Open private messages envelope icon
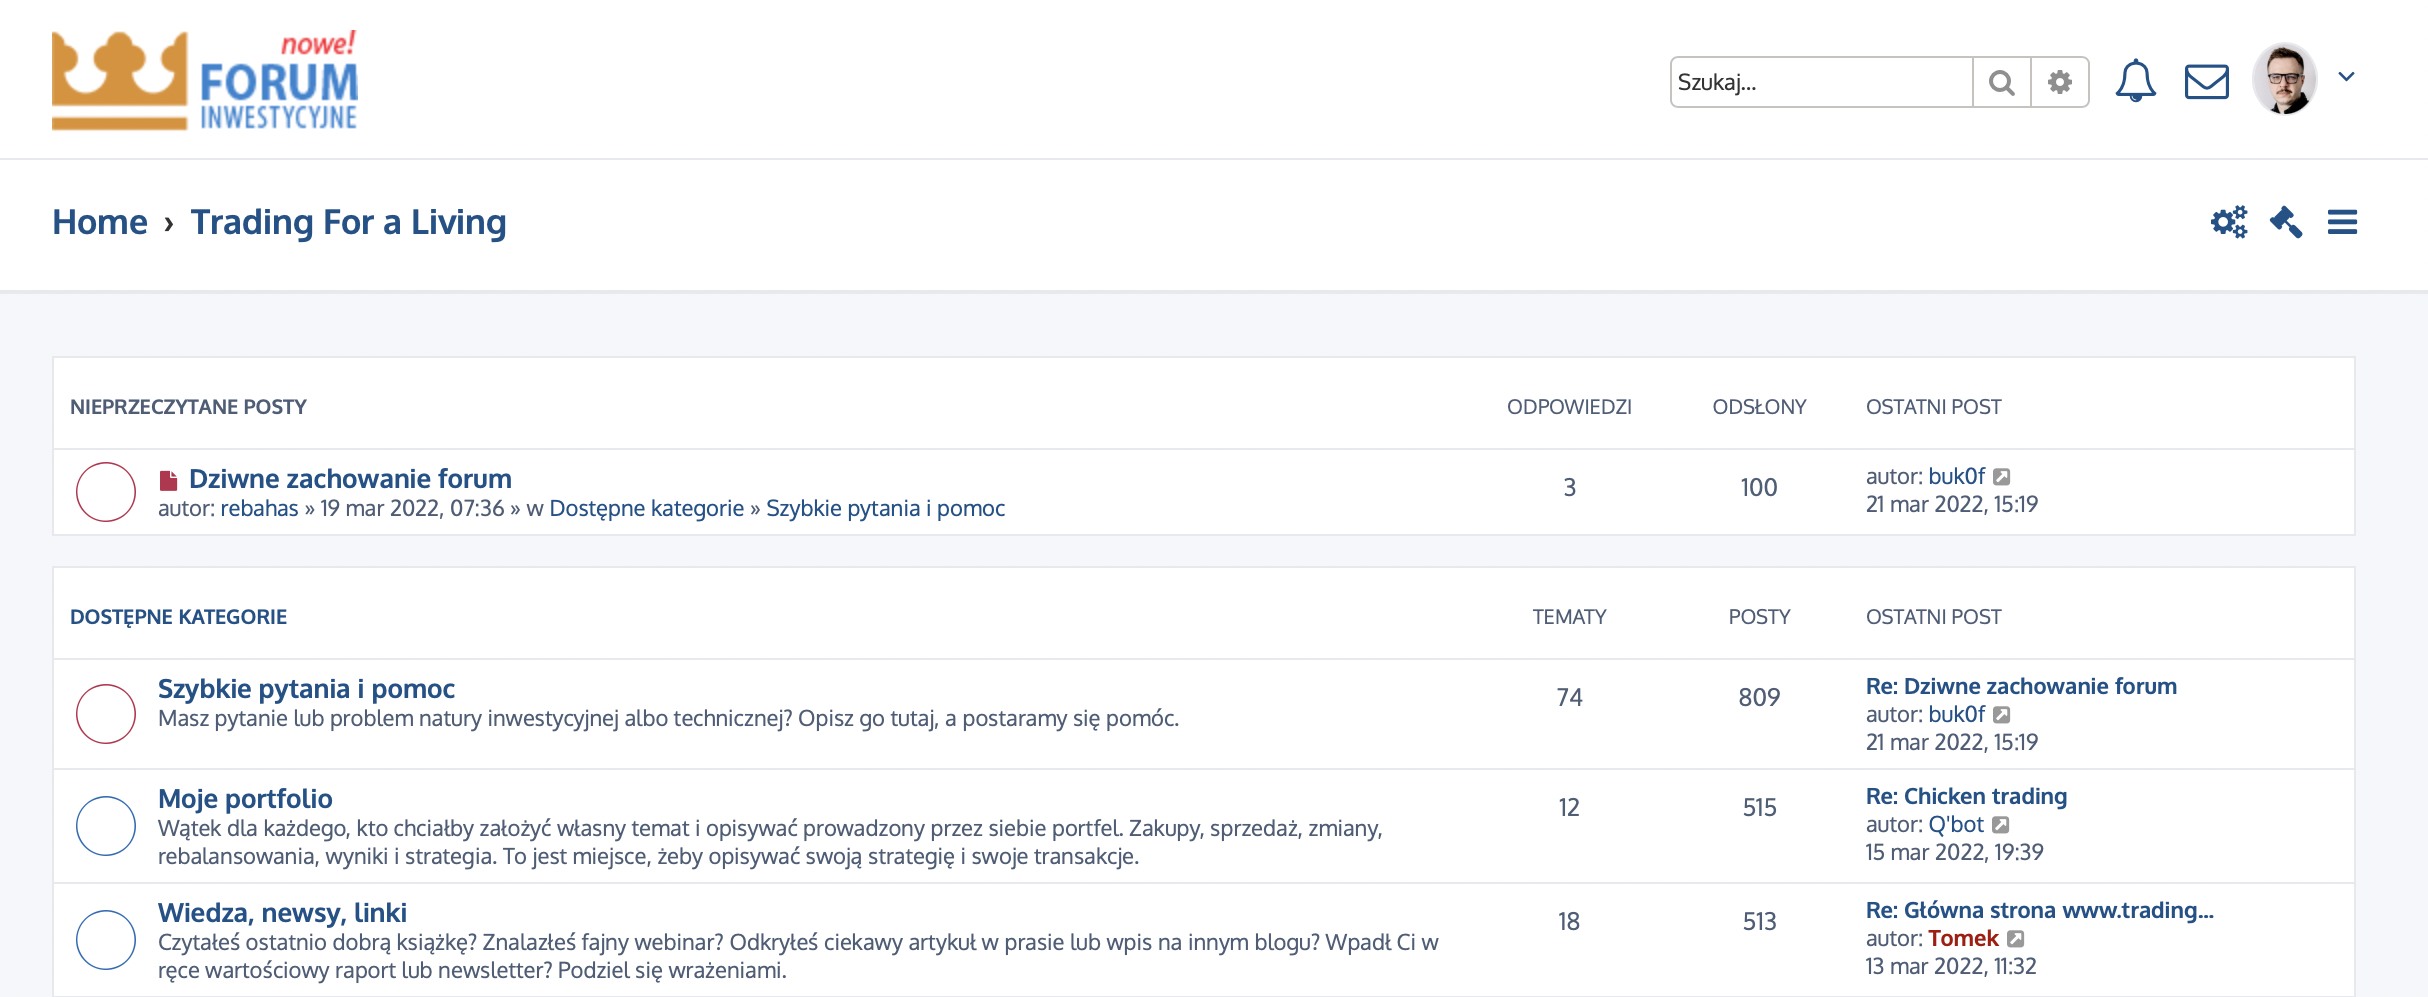Screen dimensions: 2428x997 [2206, 80]
